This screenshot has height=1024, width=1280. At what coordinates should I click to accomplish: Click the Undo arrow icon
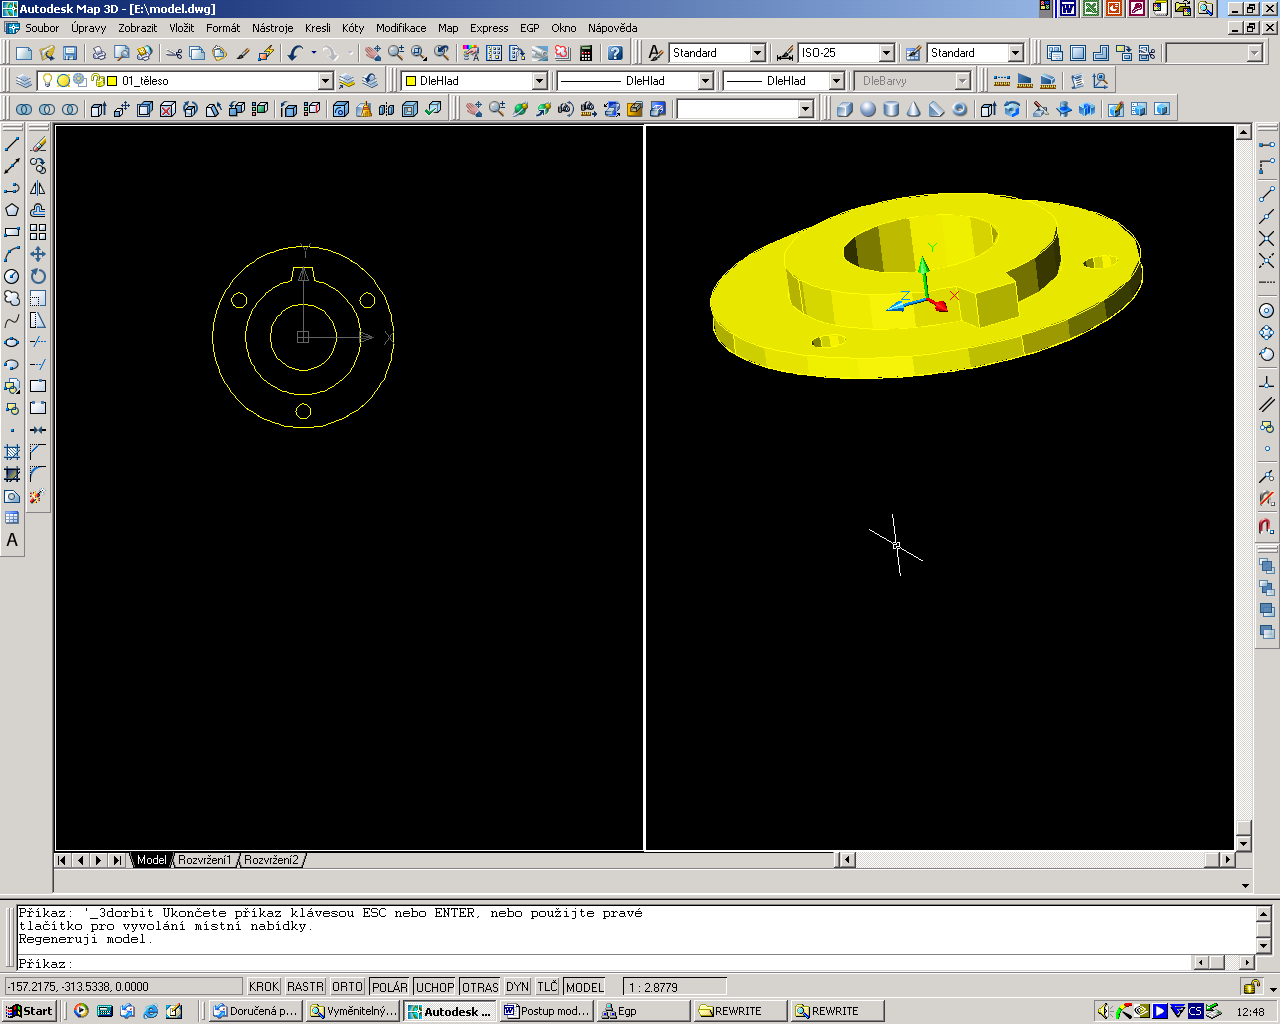click(295, 53)
